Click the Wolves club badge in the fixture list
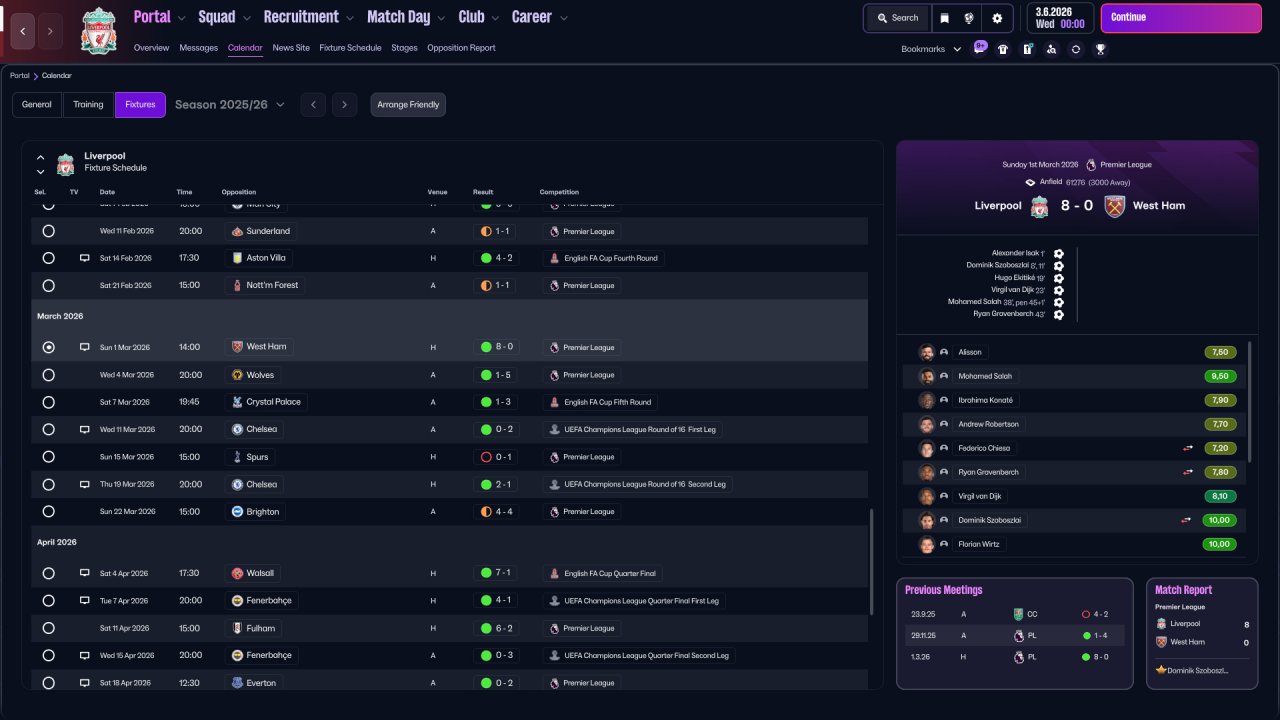This screenshot has height=720, width=1280. click(237, 375)
